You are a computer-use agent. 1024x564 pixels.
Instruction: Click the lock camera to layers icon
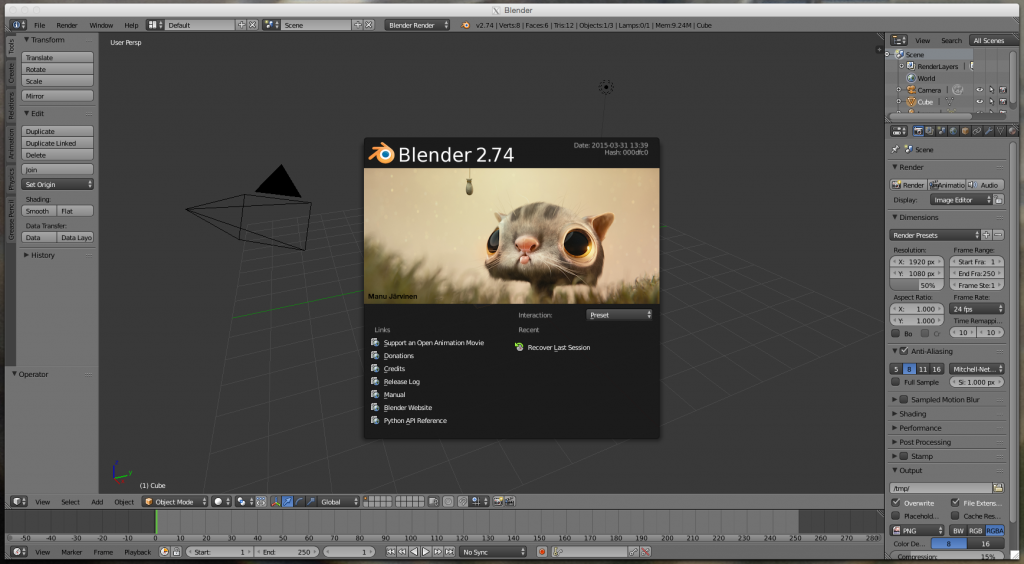(433, 501)
